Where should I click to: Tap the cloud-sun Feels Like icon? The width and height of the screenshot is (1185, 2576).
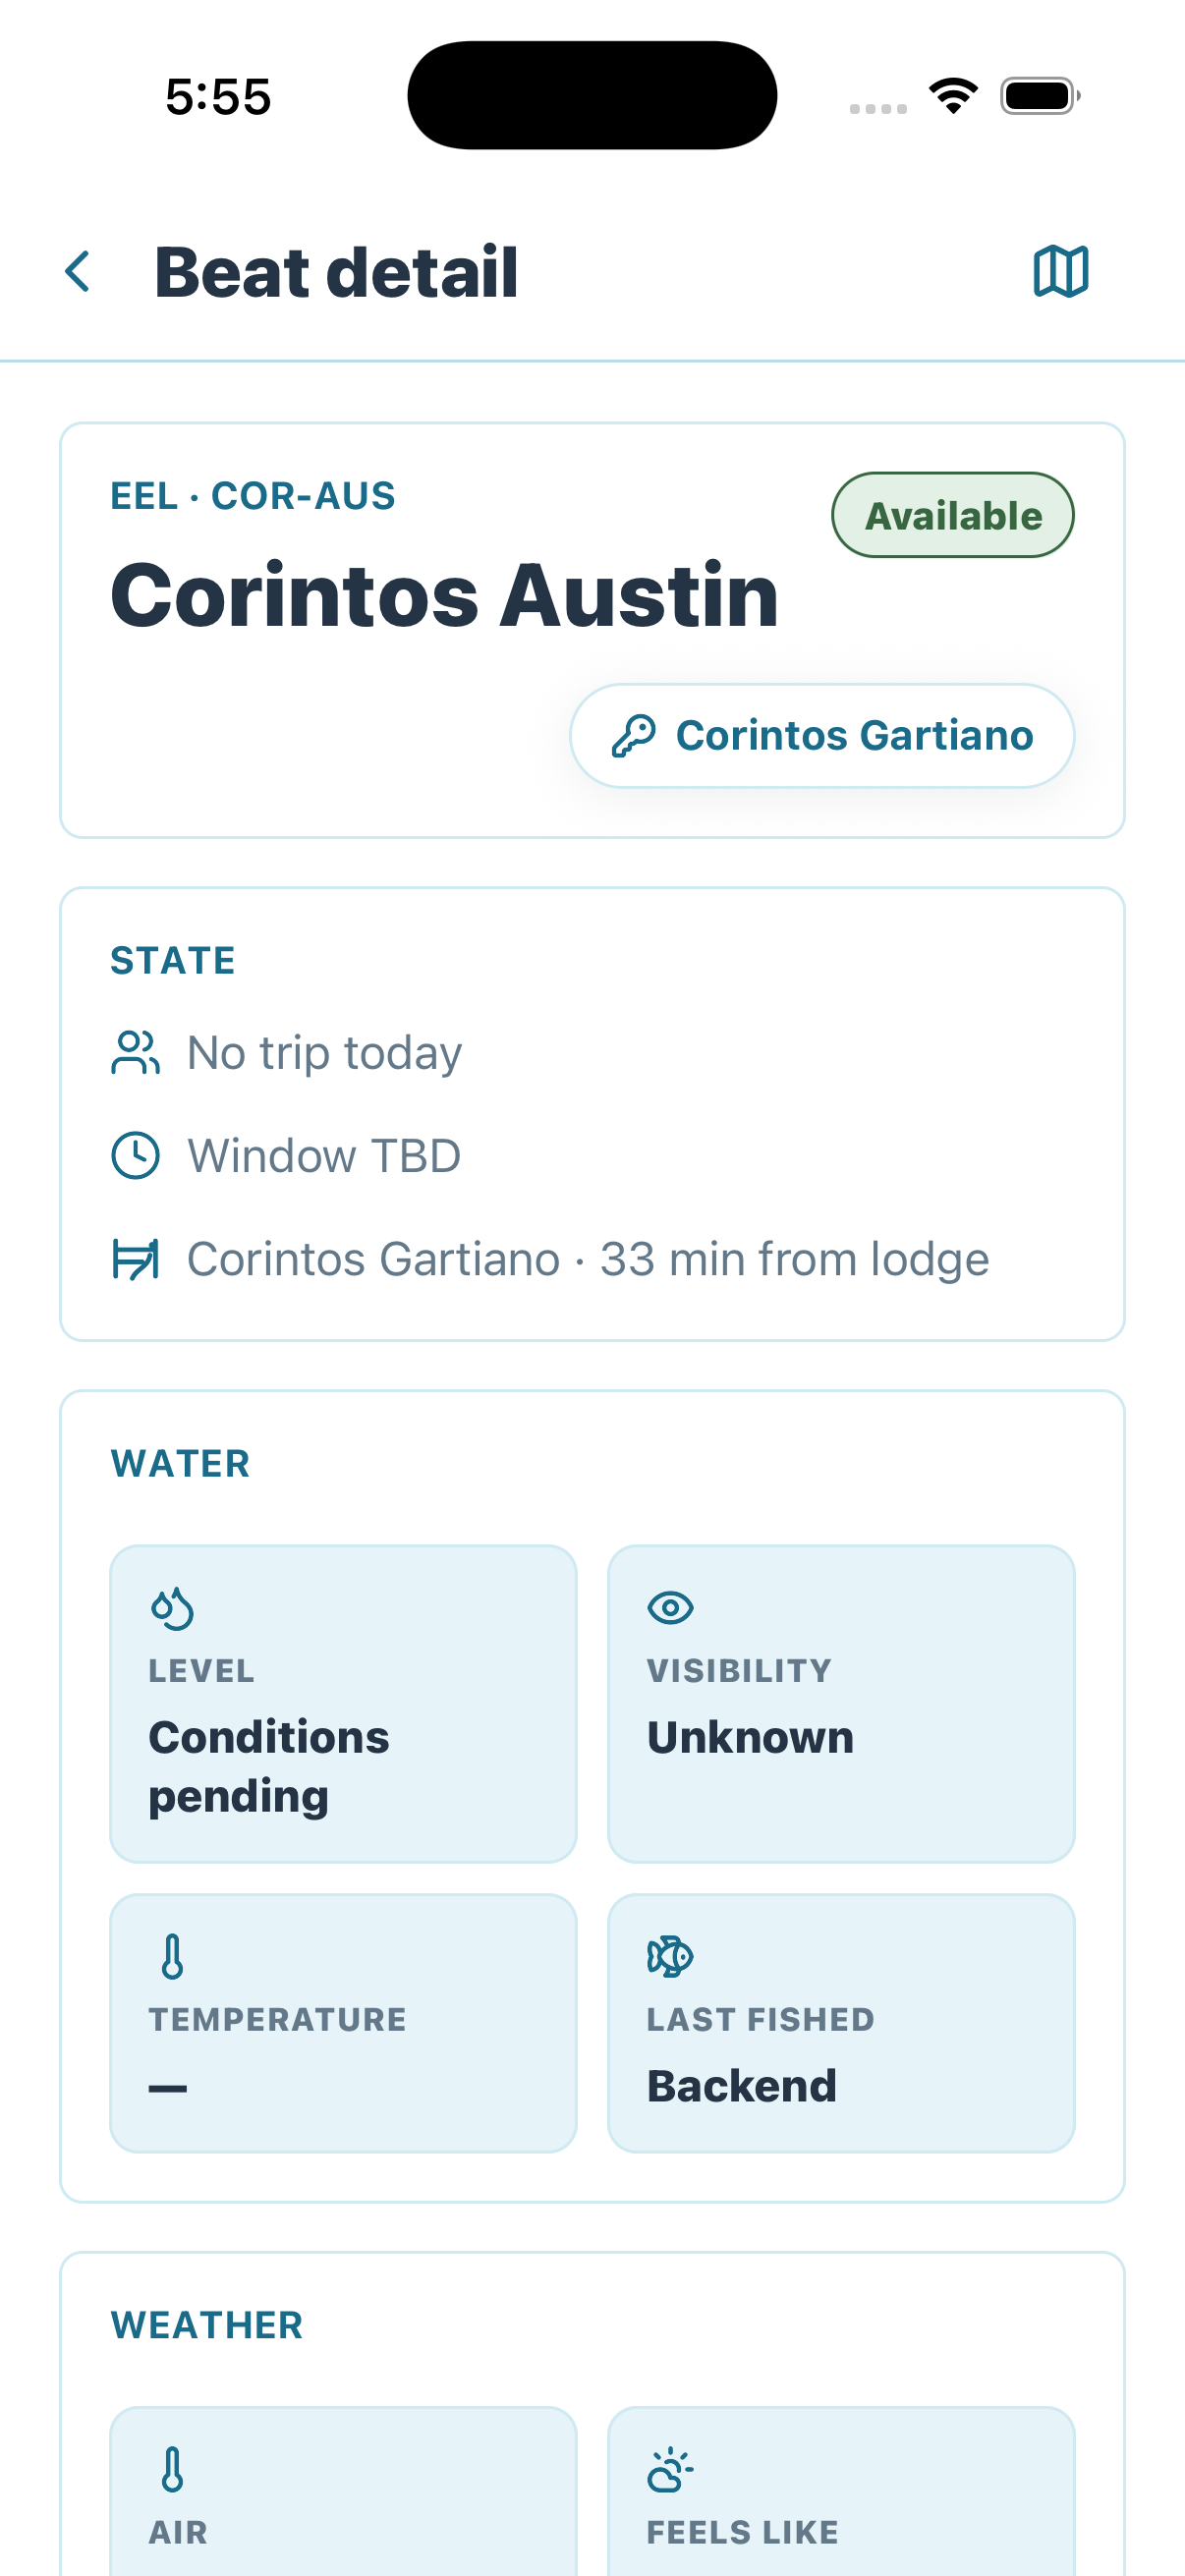click(x=670, y=2470)
